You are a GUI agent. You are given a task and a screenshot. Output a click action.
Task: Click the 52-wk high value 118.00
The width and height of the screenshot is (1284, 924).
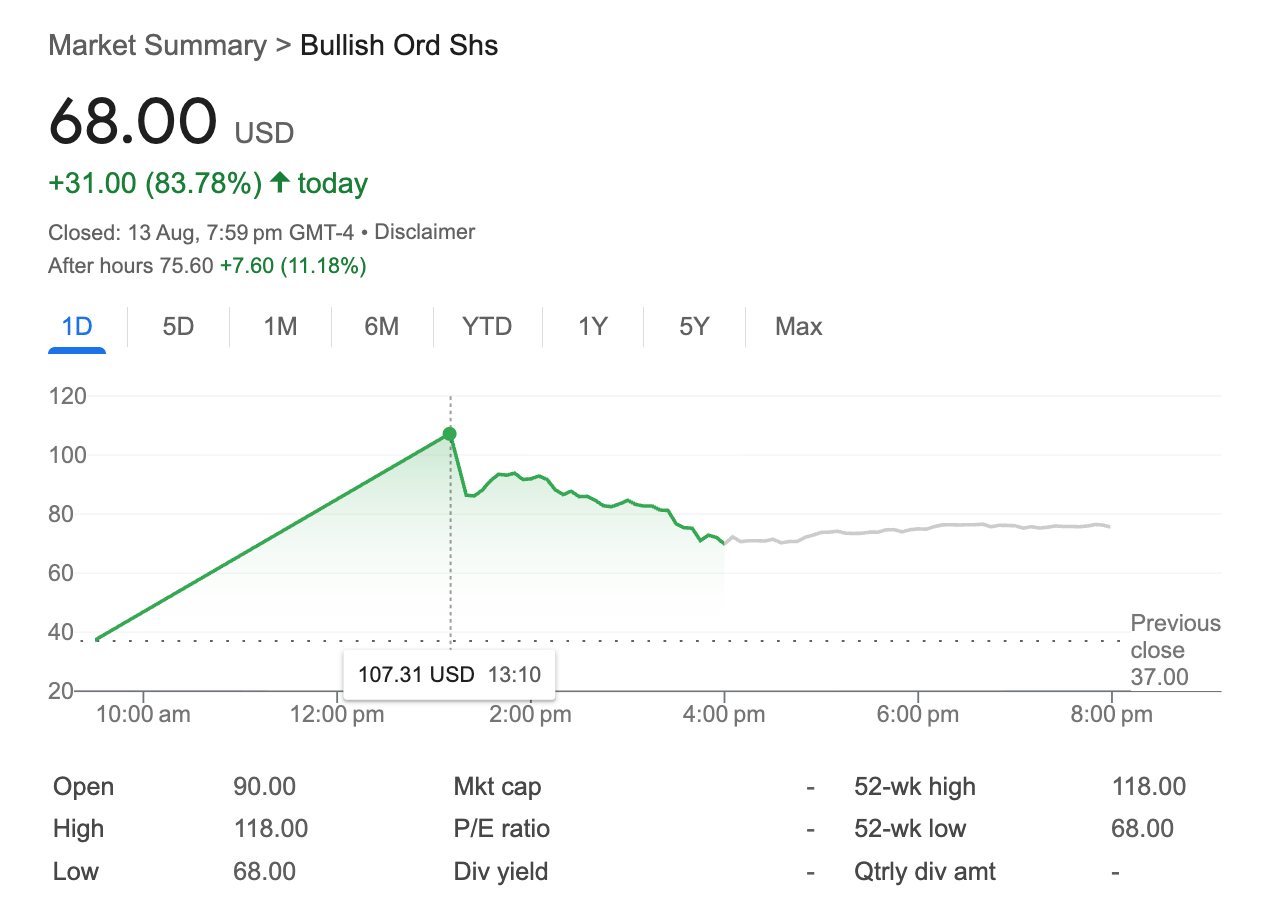coord(1148,787)
